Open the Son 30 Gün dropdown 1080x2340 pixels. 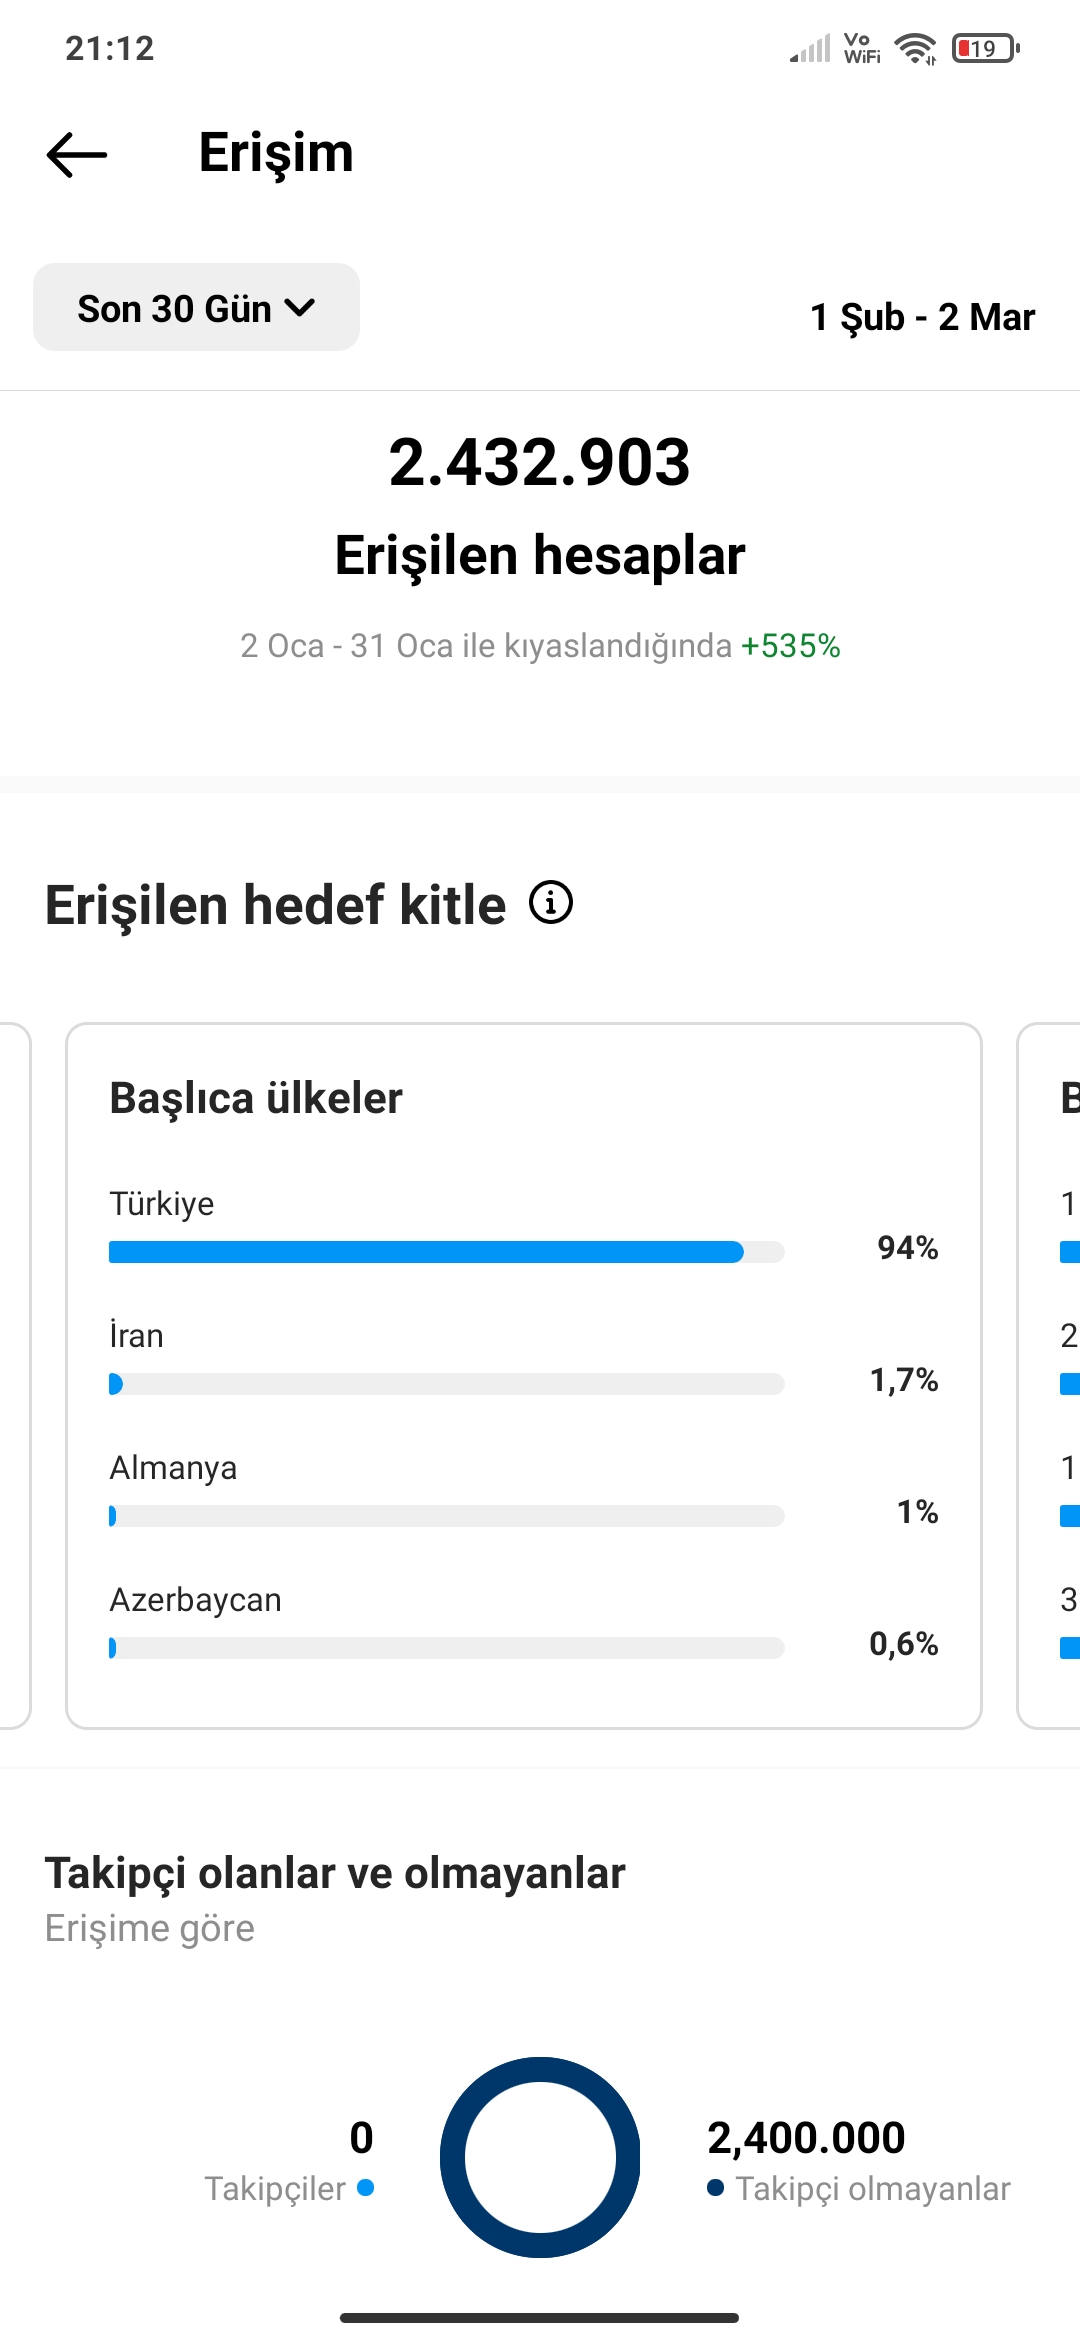pyautogui.click(x=196, y=307)
